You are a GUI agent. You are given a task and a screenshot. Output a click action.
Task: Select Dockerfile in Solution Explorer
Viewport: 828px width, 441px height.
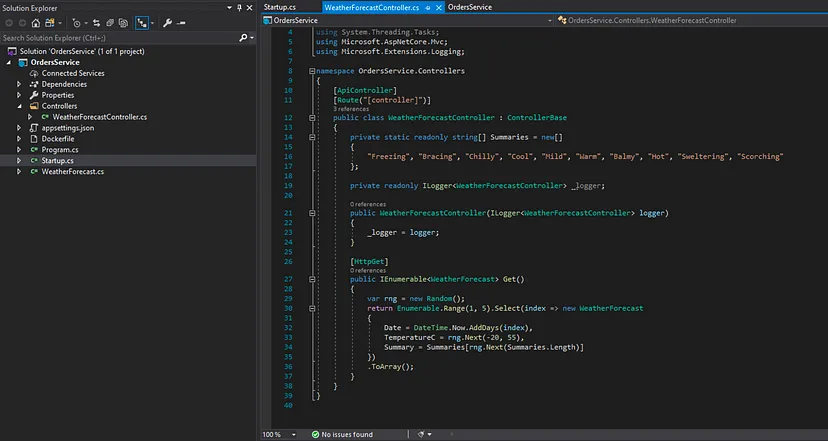click(58, 139)
